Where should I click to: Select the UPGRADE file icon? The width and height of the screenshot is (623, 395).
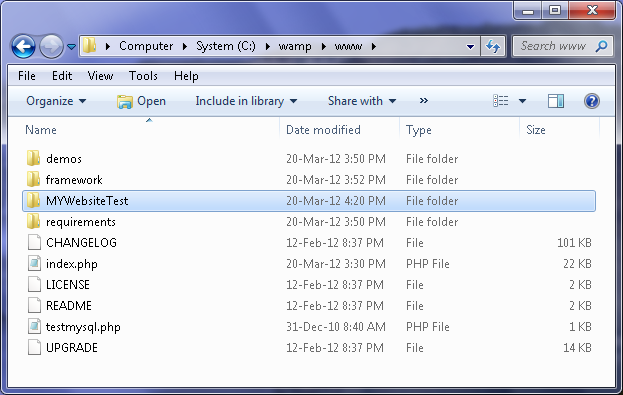pyautogui.click(x=34, y=348)
